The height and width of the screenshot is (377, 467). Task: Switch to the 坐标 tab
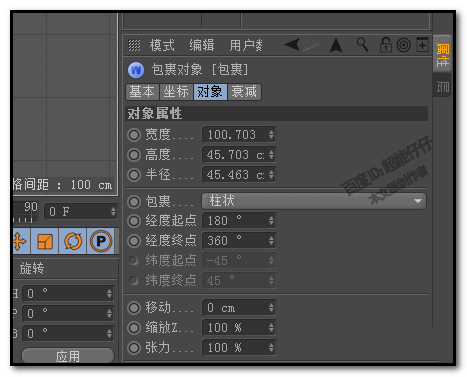tap(176, 92)
